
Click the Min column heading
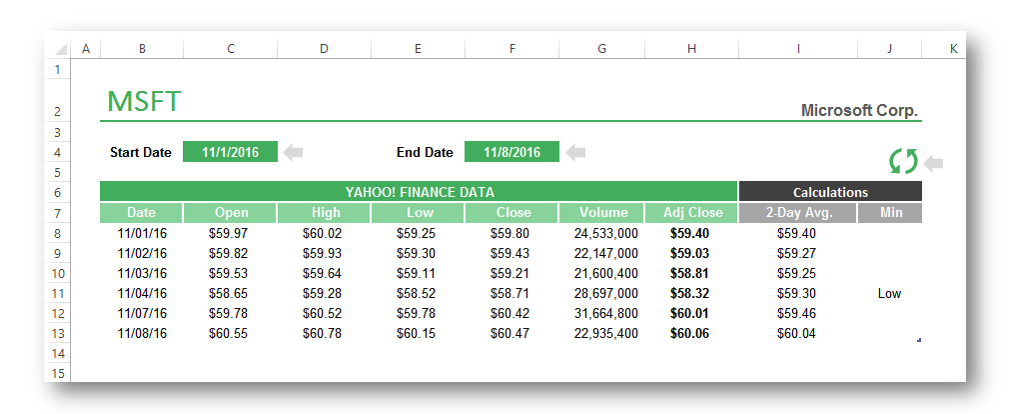pyautogui.click(x=890, y=213)
